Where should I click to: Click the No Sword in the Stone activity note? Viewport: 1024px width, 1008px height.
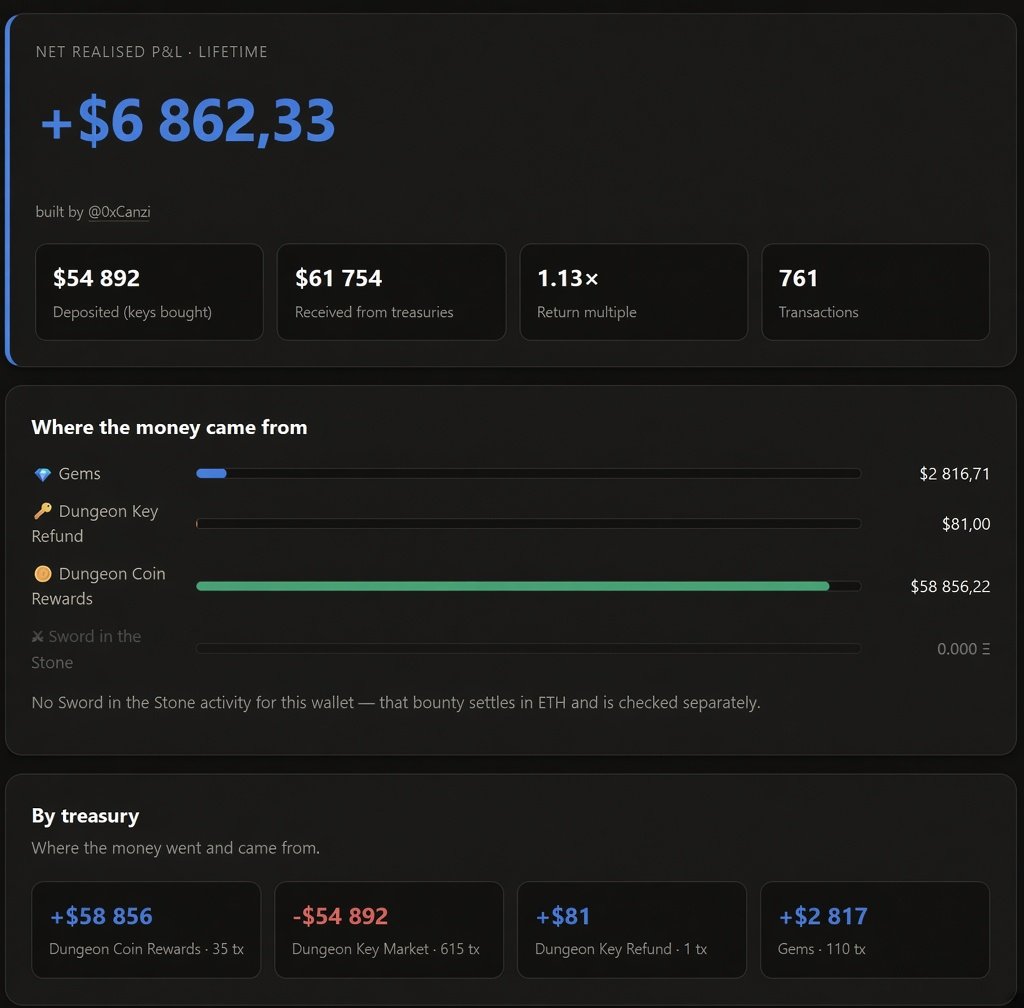click(x=396, y=702)
